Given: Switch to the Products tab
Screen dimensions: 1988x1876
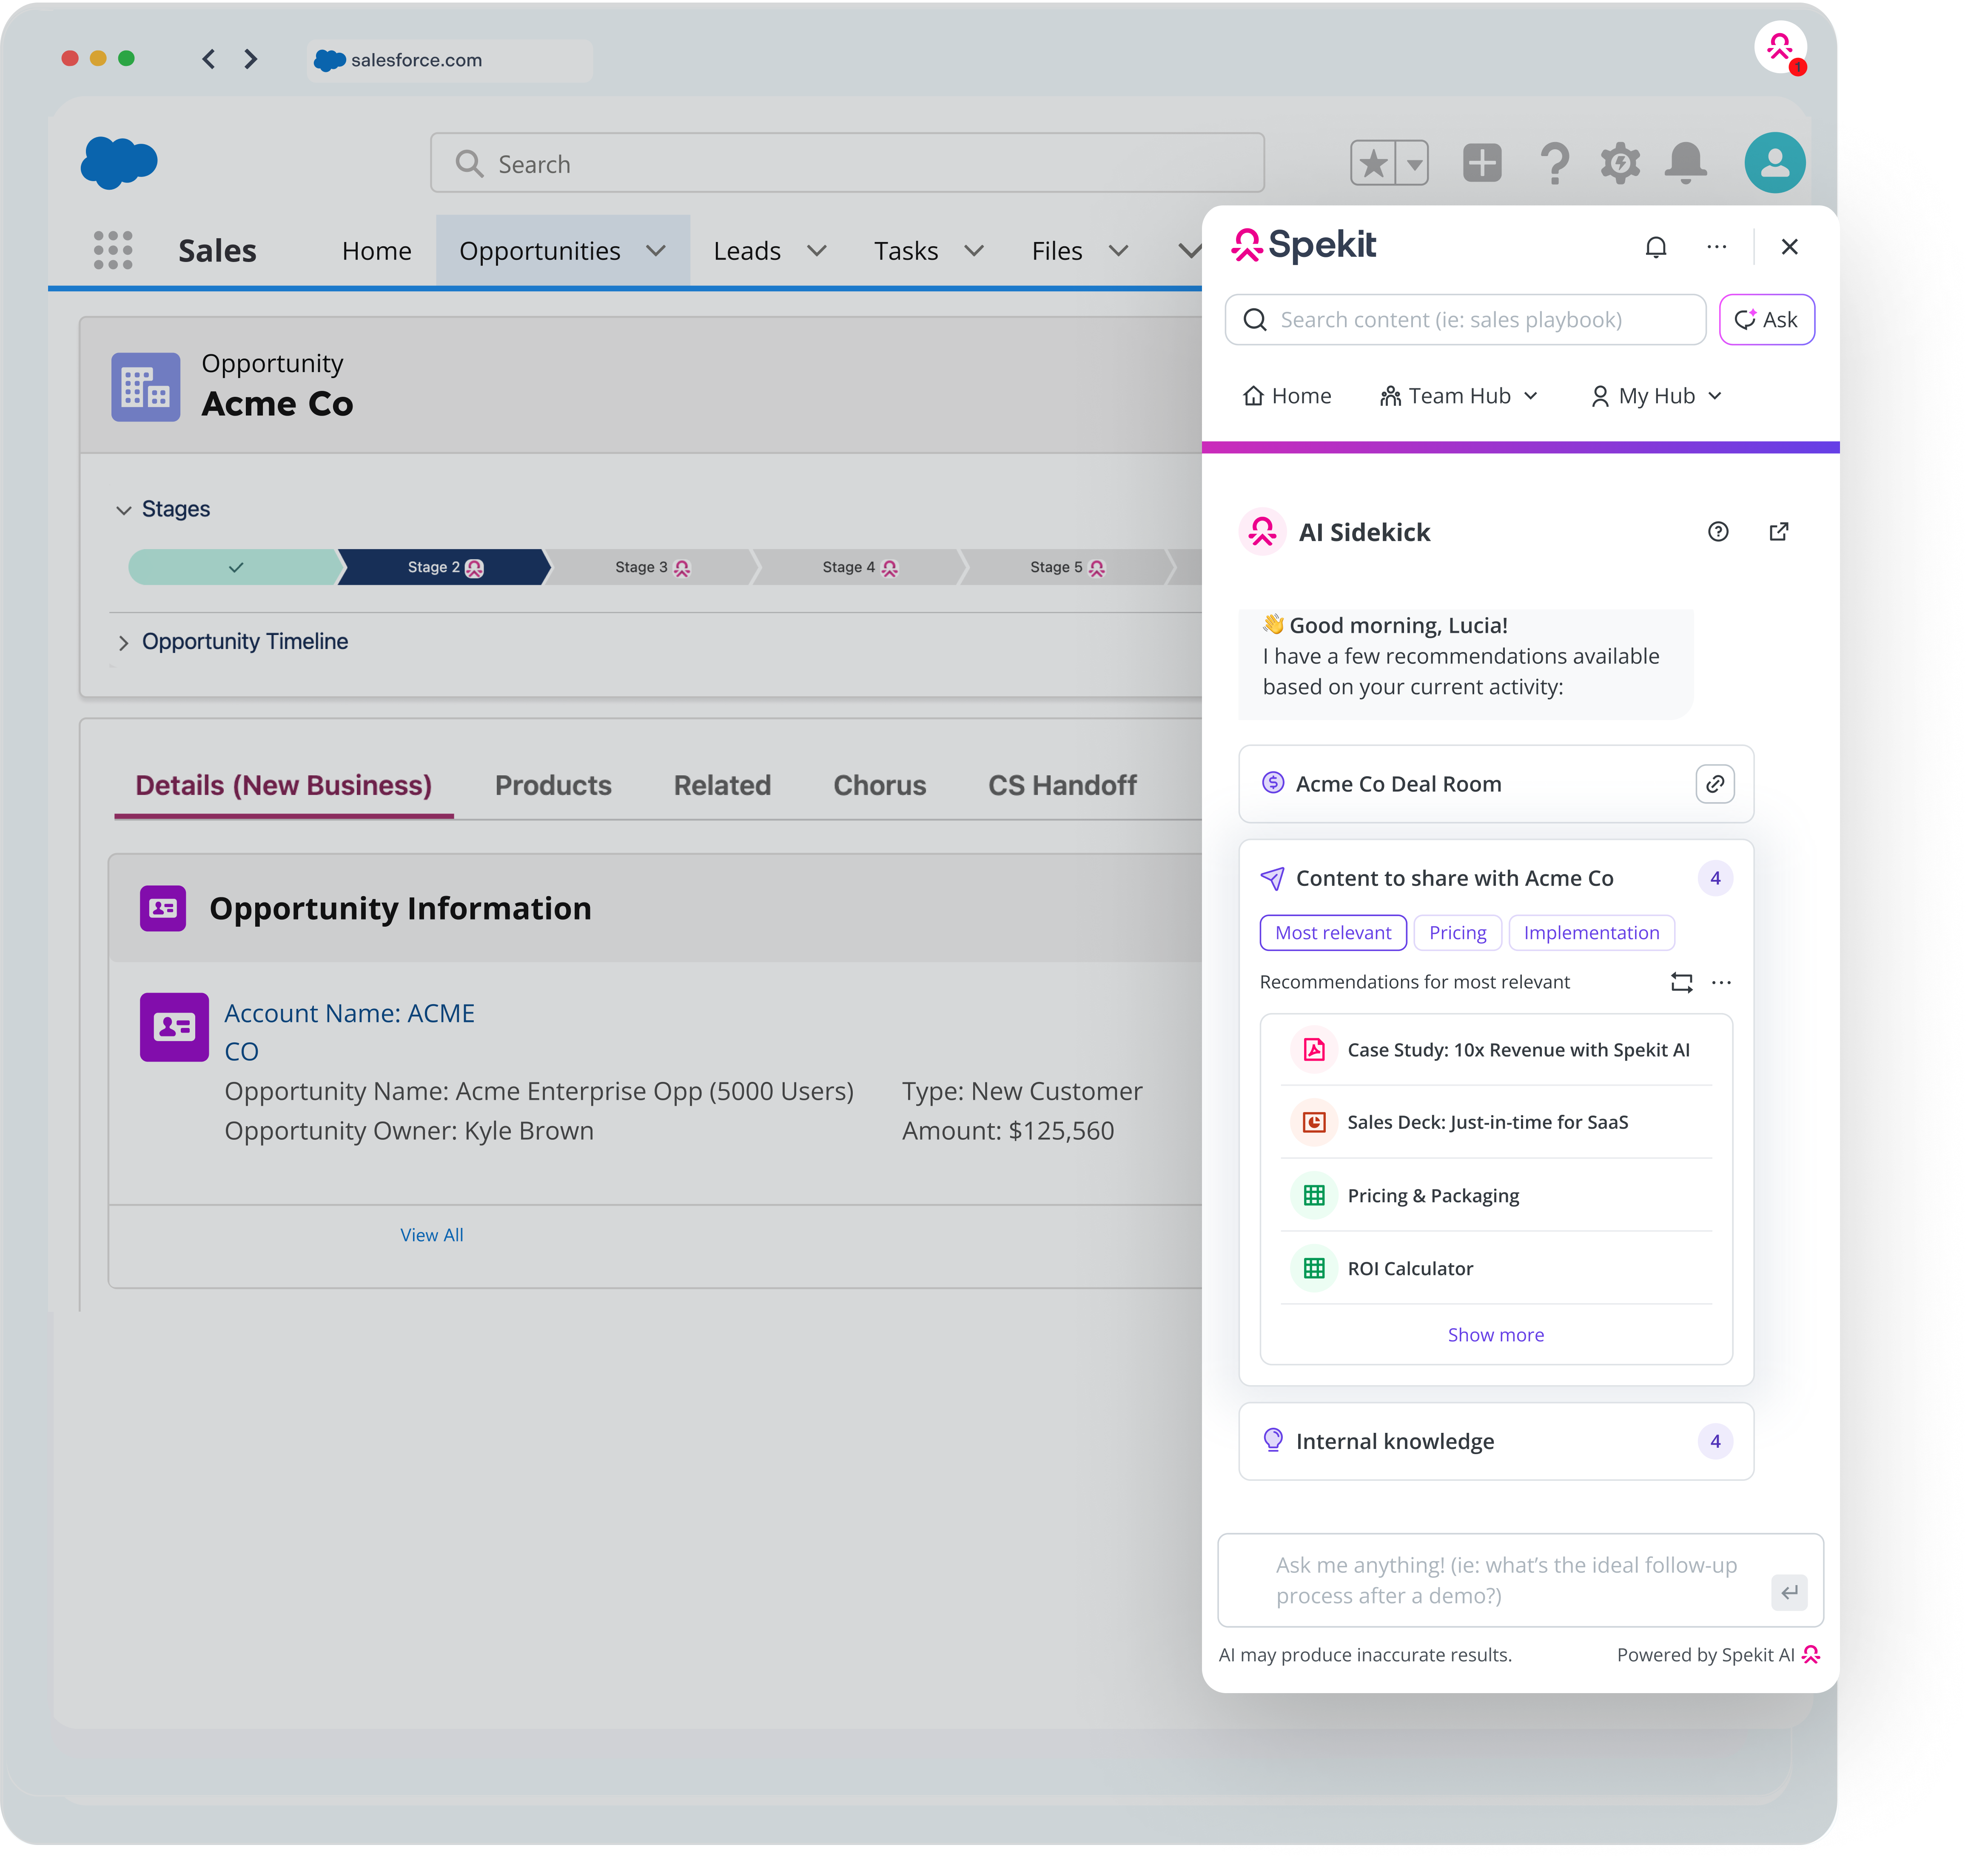Looking at the screenshot, I should tap(553, 786).
